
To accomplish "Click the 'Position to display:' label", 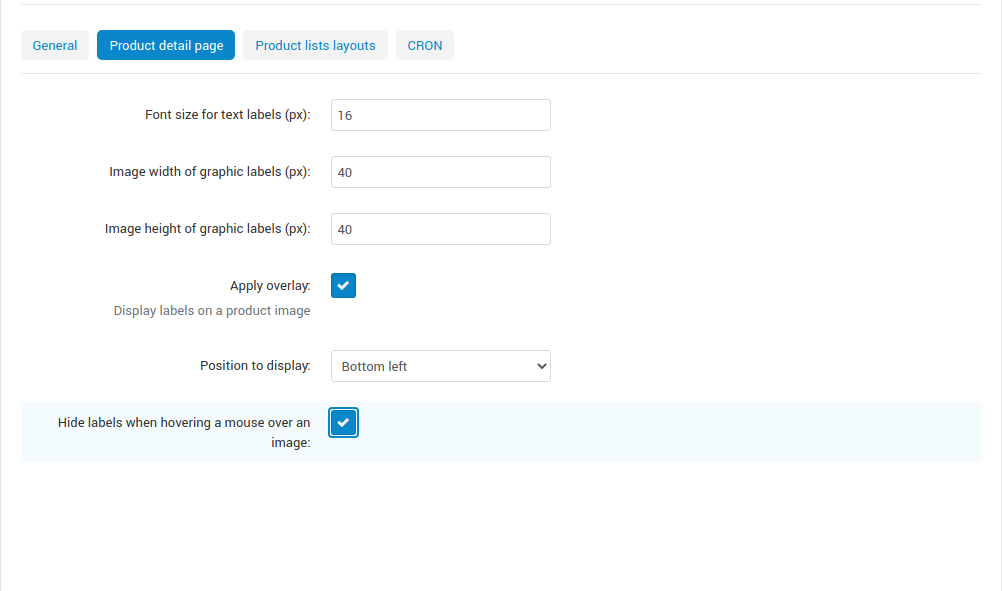I will pyautogui.click(x=255, y=365).
